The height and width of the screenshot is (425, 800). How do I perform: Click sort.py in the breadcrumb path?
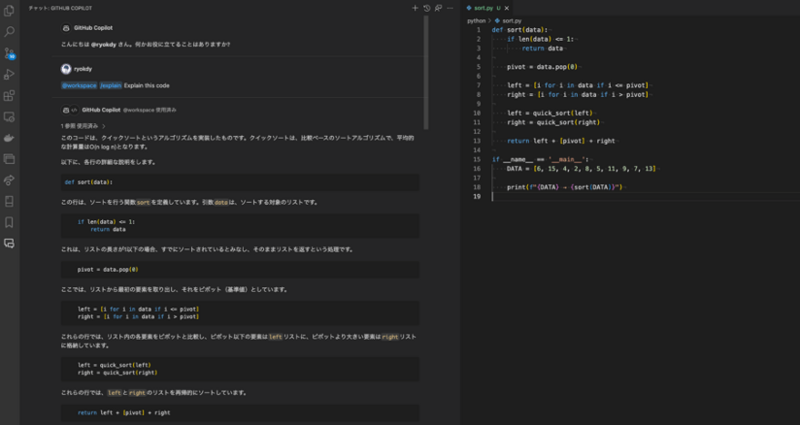[511, 20]
